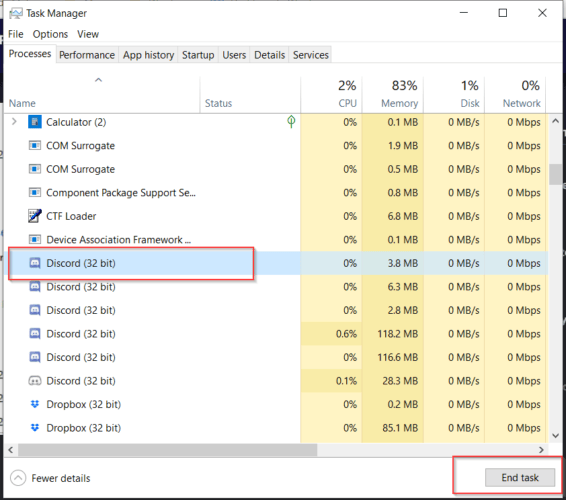Select the CTF Loader process name
The width and height of the screenshot is (566, 500).
(x=71, y=216)
